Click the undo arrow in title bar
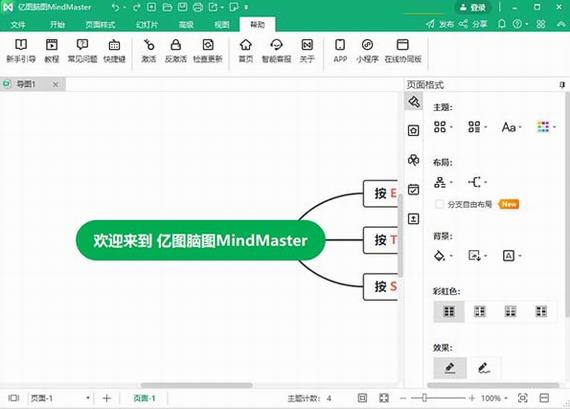This screenshot has width=570, height=409. pyautogui.click(x=116, y=7)
